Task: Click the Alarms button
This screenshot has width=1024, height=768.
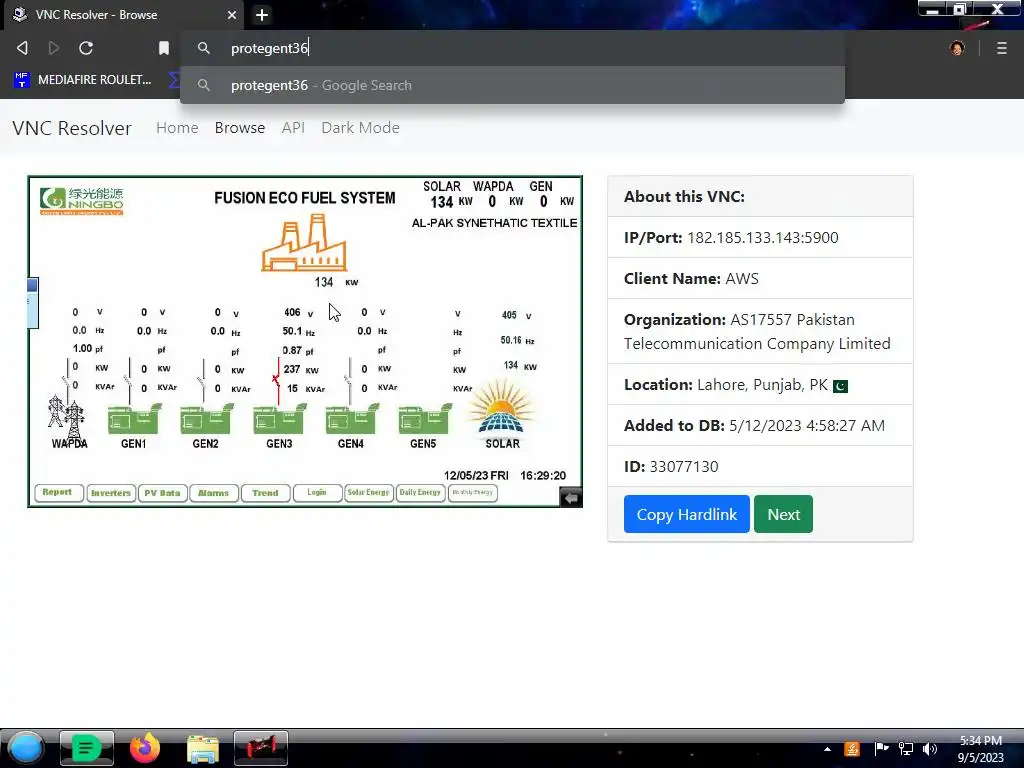Action: tap(214, 493)
